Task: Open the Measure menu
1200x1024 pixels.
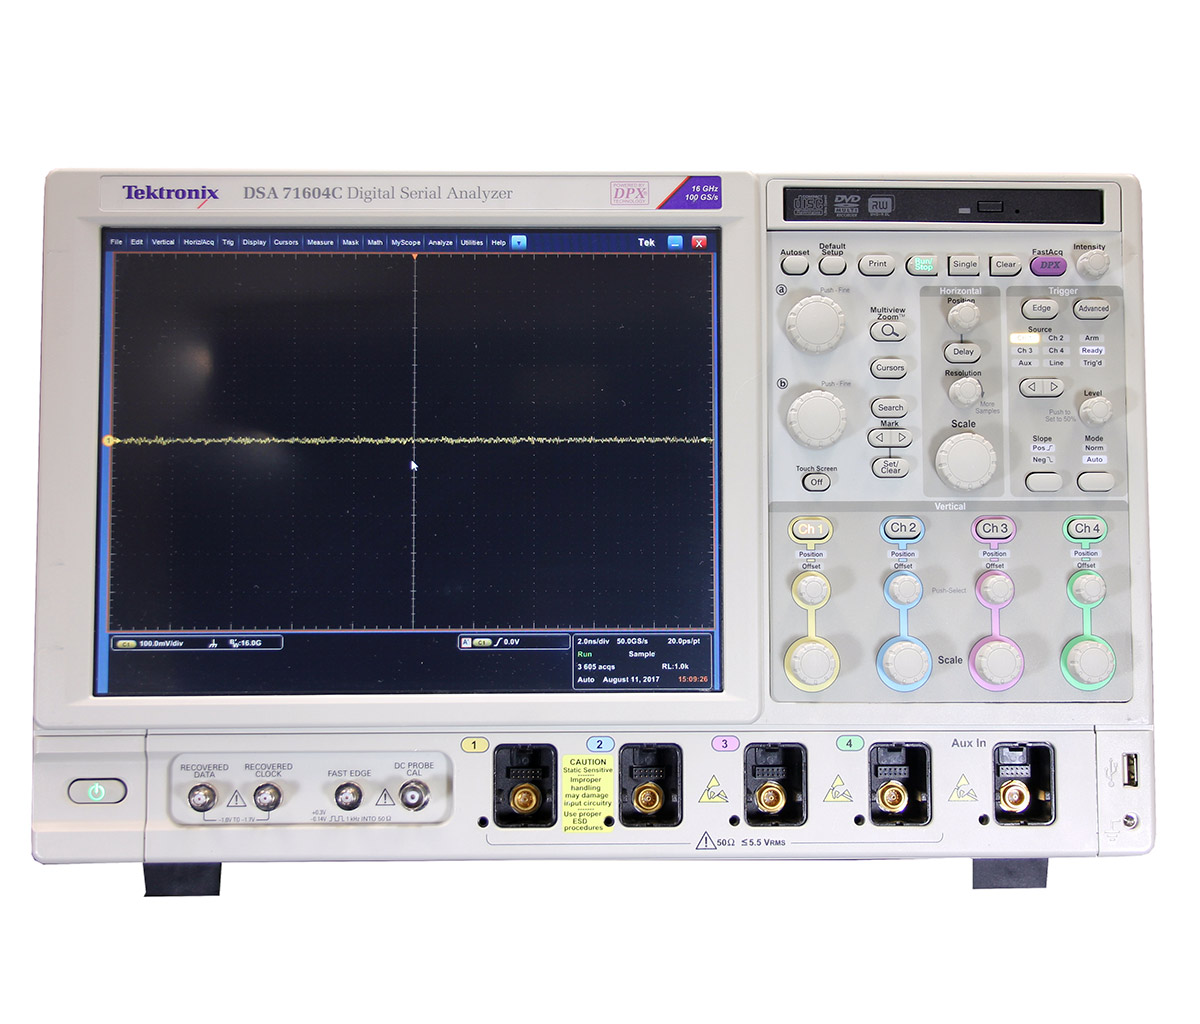Action: point(320,242)
